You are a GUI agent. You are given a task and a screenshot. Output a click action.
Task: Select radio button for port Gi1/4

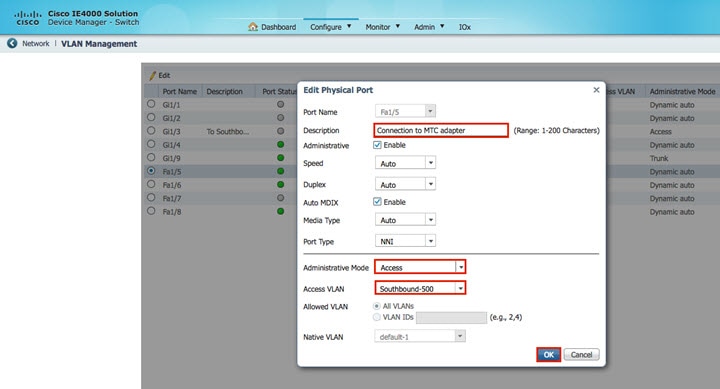[151, 144]
